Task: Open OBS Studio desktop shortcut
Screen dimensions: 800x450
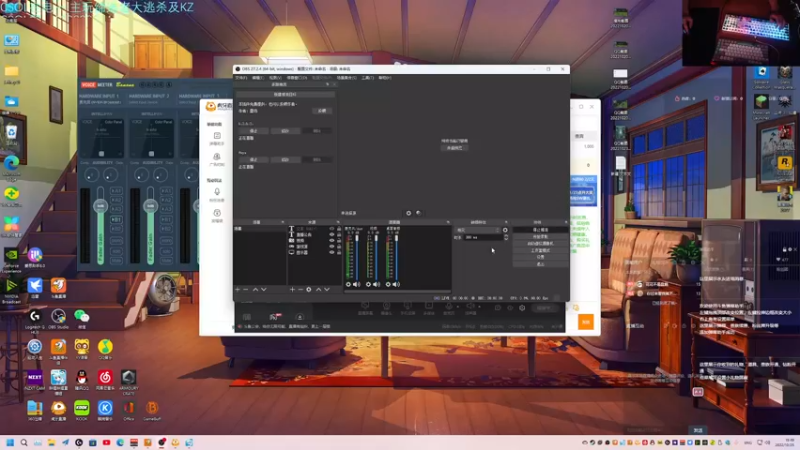Action: click(58, 318)
